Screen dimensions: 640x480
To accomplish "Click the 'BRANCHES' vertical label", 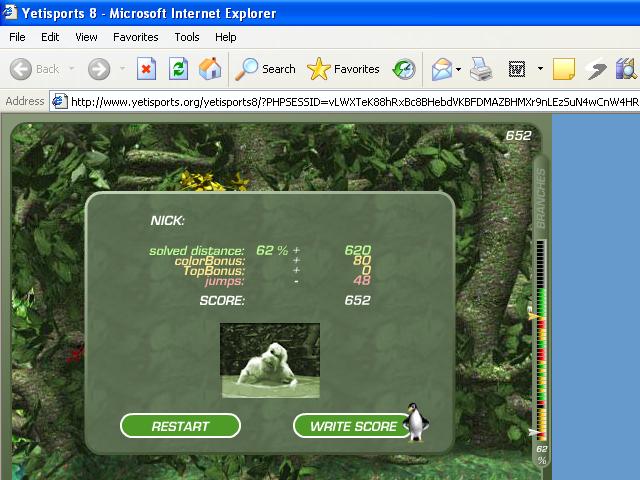I will pos(540,199).
